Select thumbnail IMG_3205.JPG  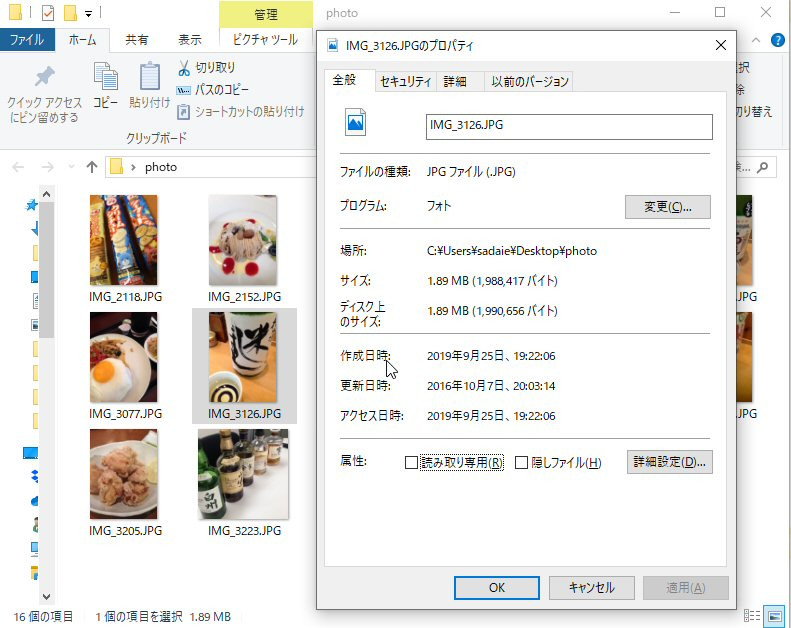124,474
